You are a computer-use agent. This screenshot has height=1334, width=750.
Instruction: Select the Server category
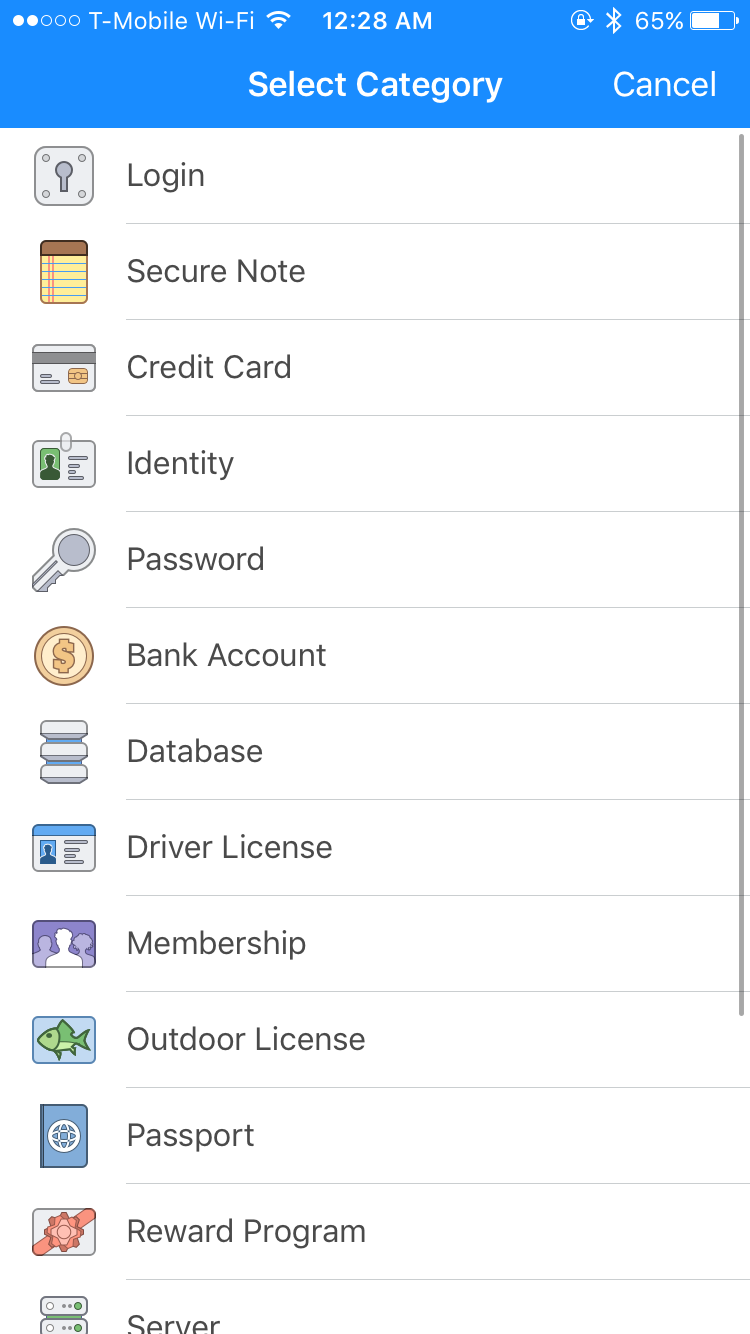click(x=173, y=1322)
